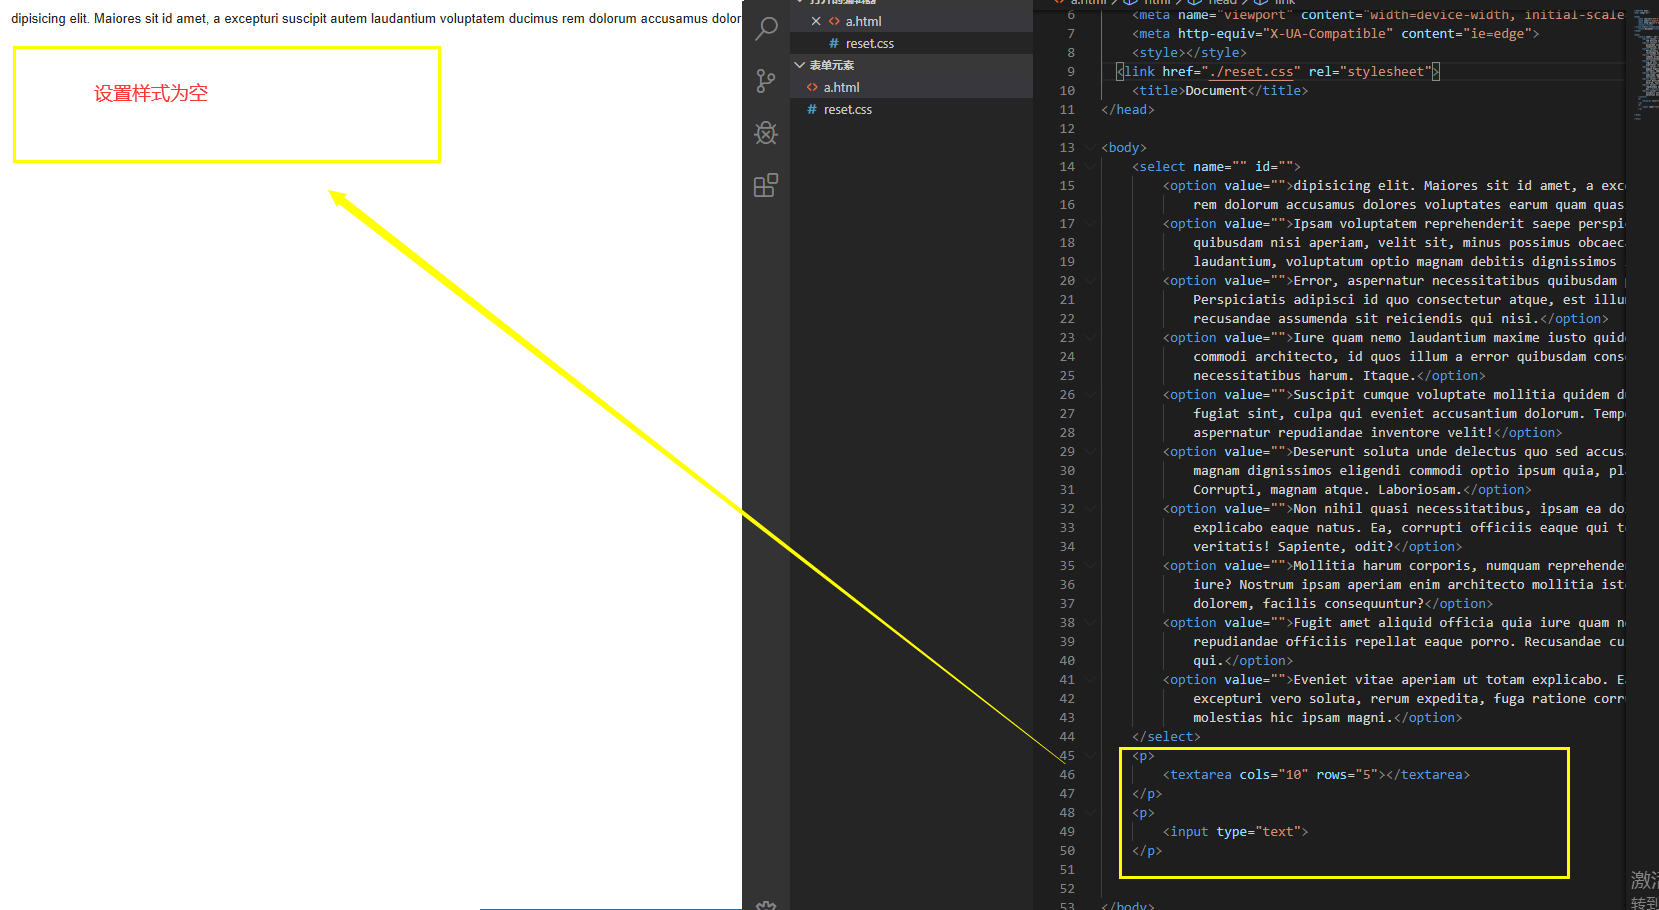Click the </select> closing tag on line 44
This screenshot has height=910, width=1659.
(1166, 736)
